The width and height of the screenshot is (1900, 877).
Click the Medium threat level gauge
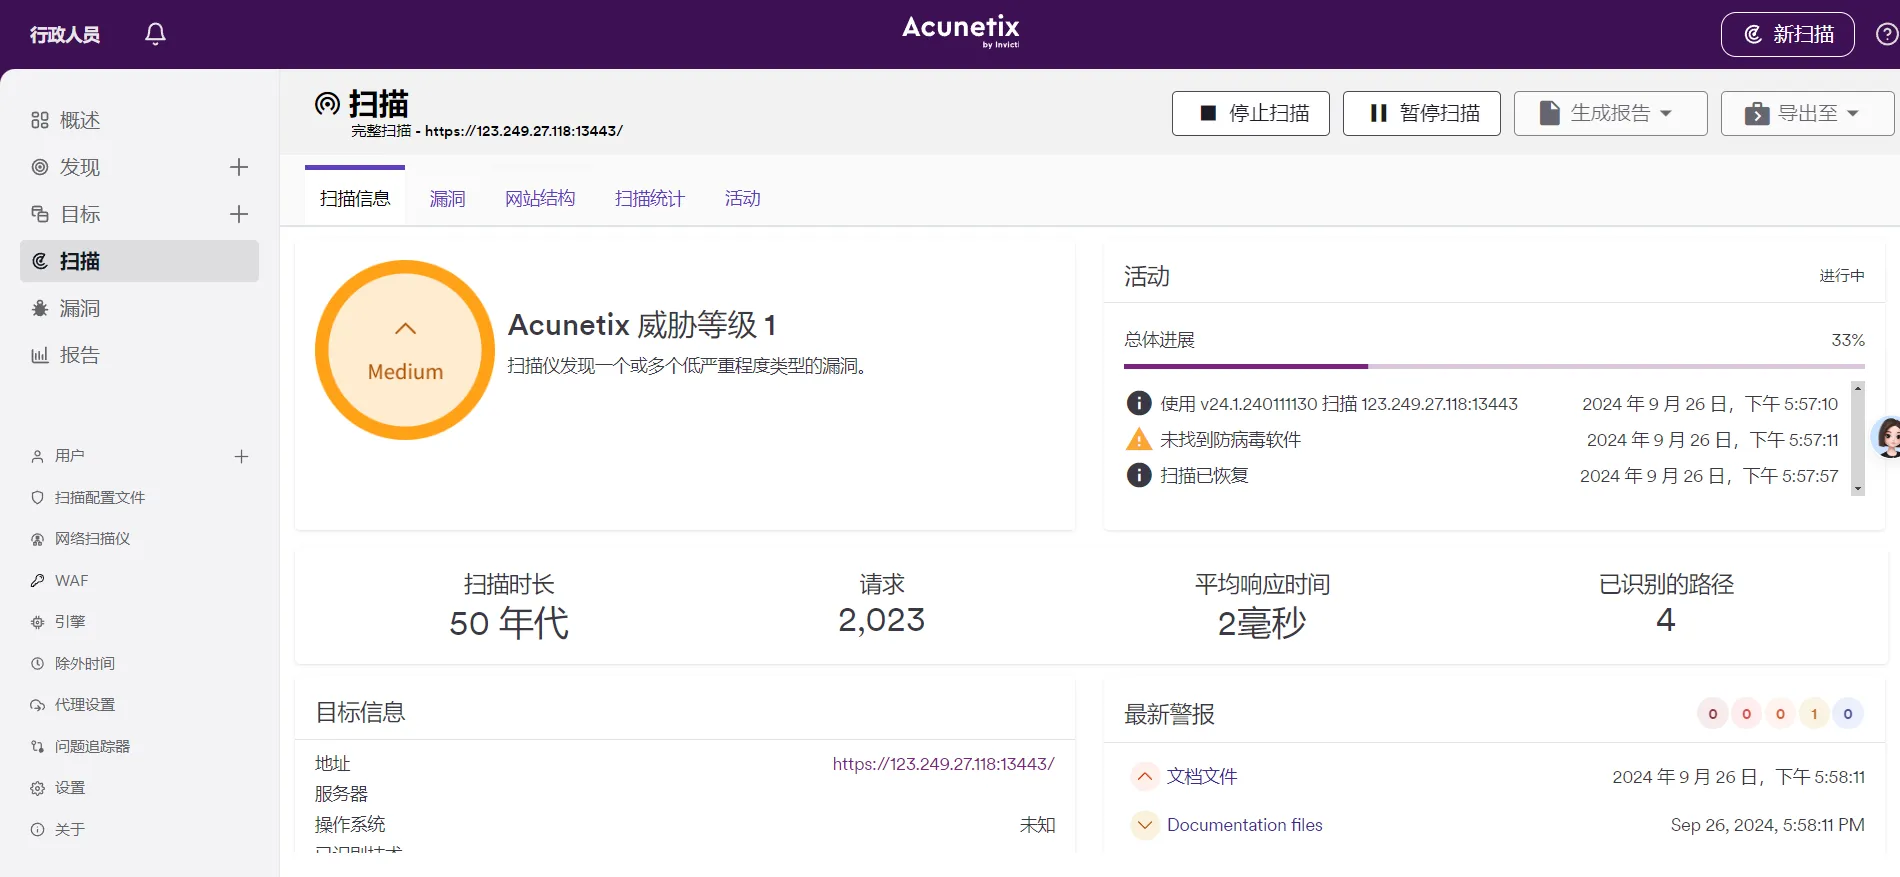pos(405,350)
